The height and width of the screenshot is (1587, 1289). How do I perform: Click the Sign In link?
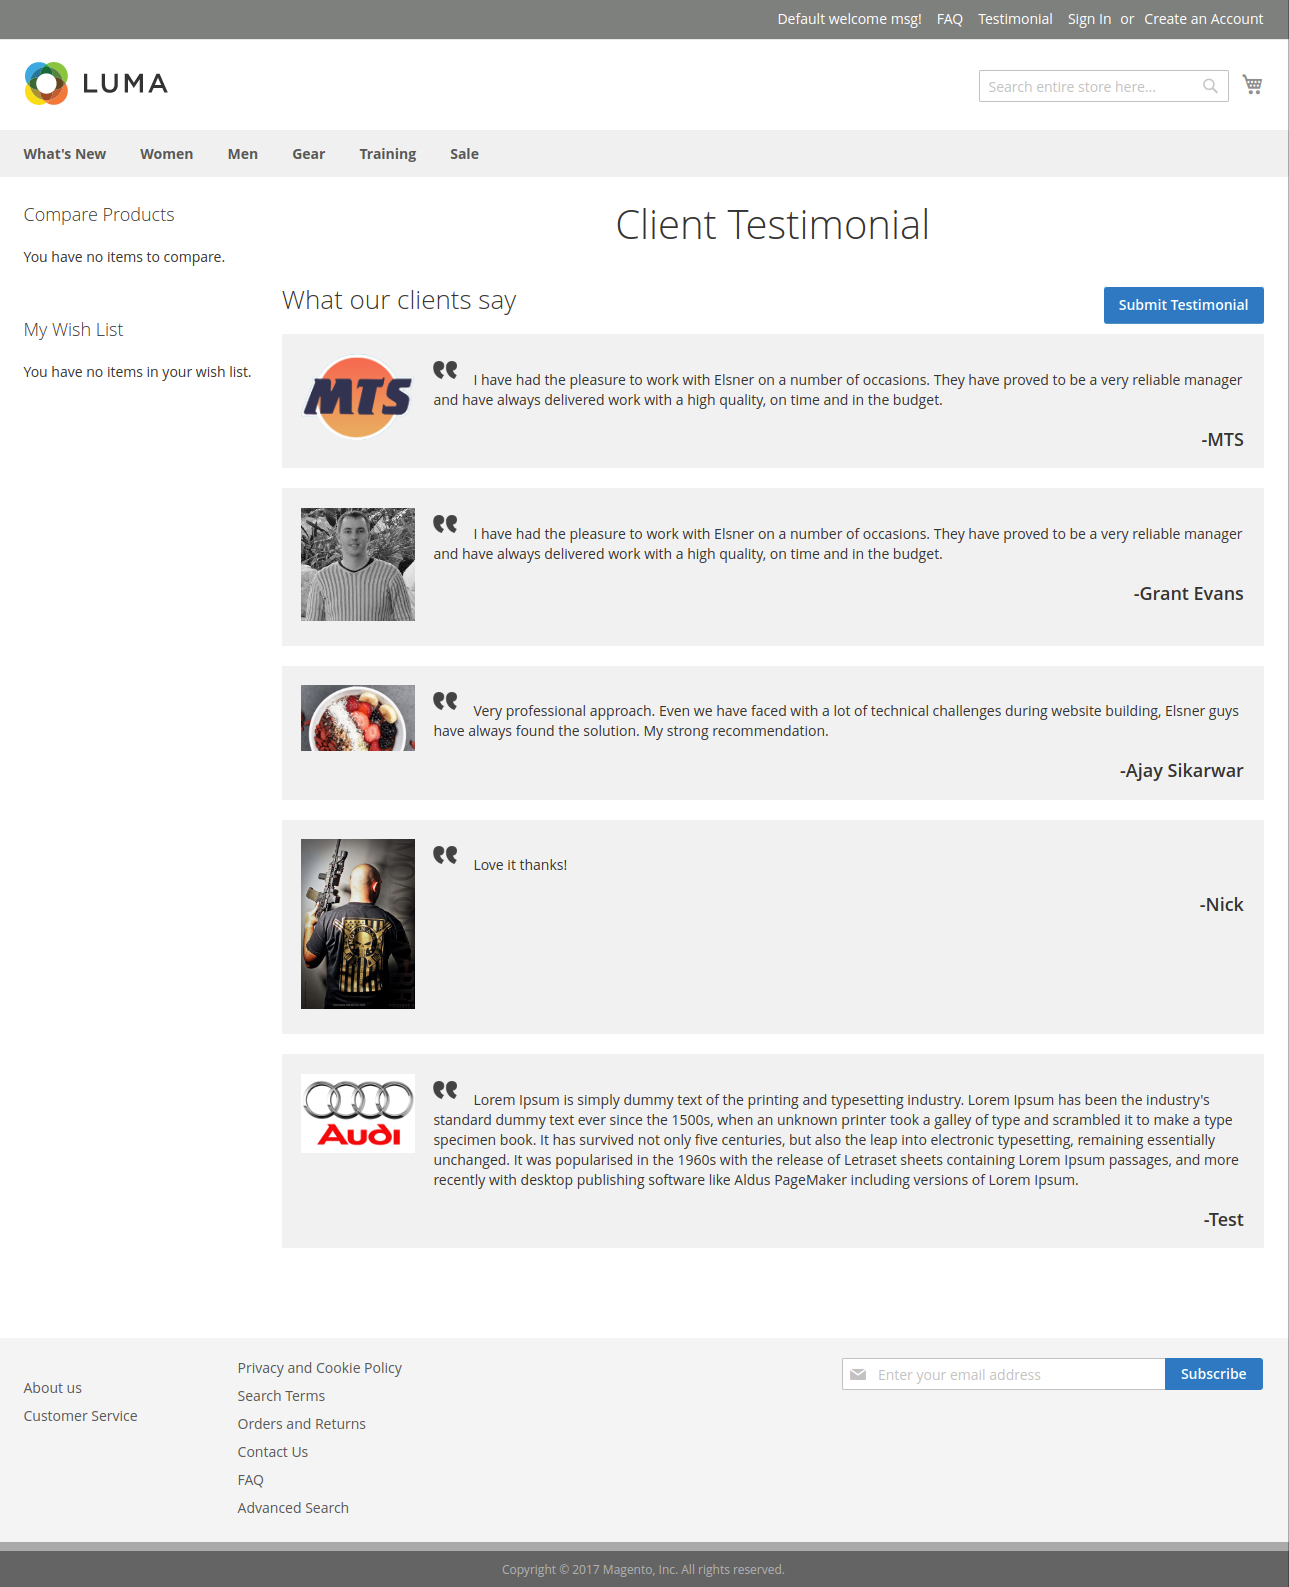[1089, 19]
